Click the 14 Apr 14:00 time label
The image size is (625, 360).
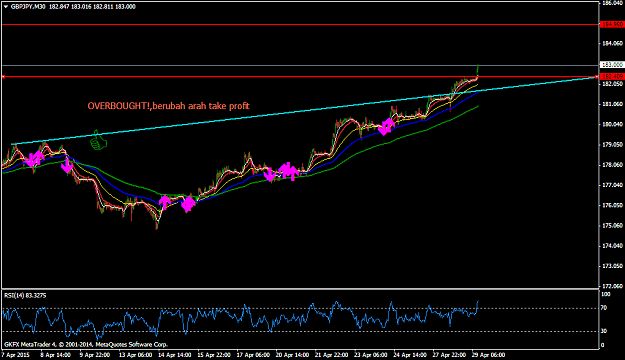coord(175,355)
